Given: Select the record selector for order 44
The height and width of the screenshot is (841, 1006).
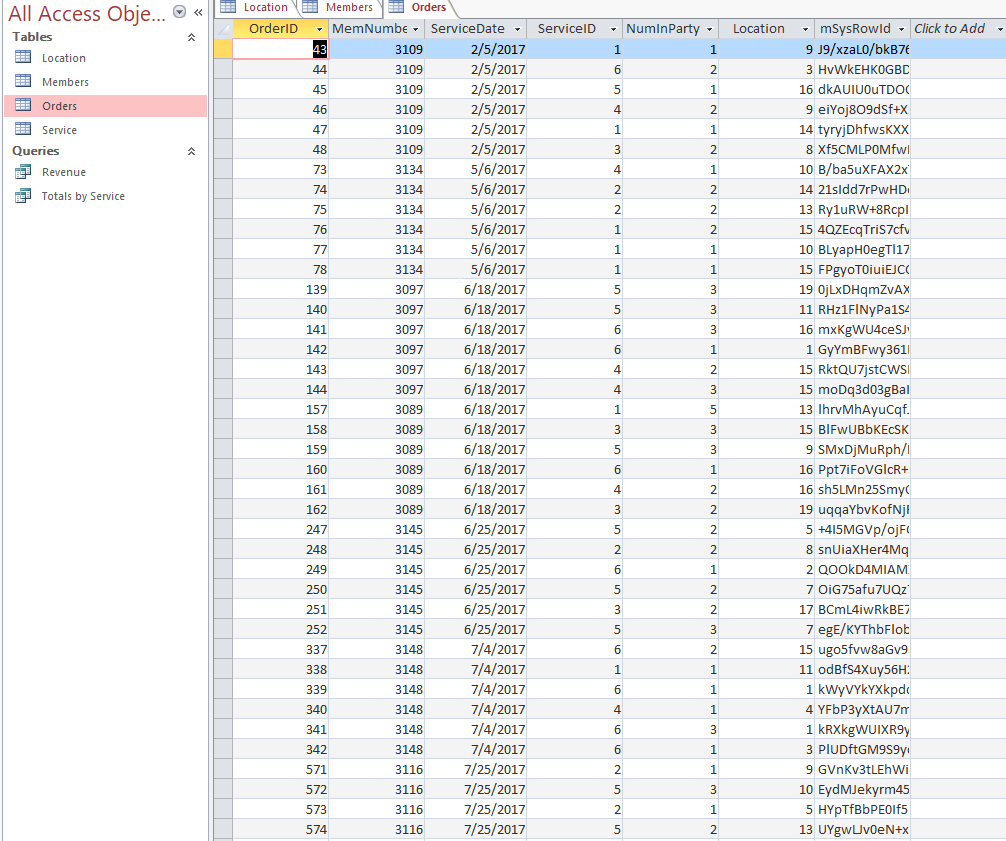Looking at the screenshot, I should (222, 69).
